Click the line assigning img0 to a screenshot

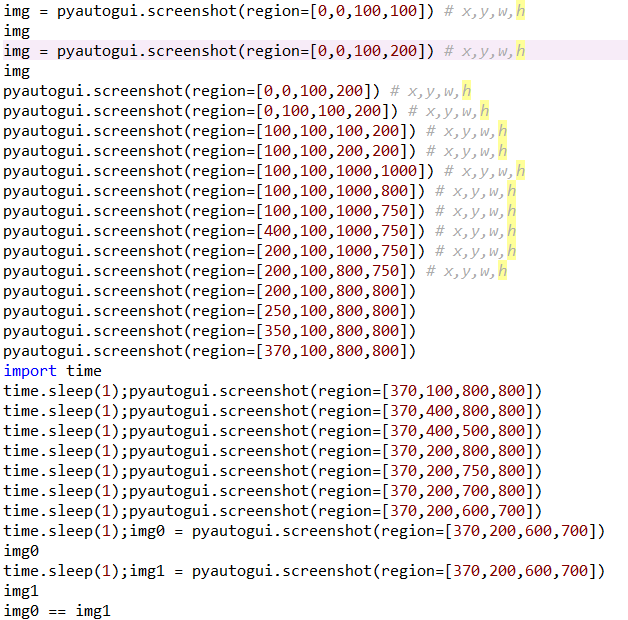(304, 531)
